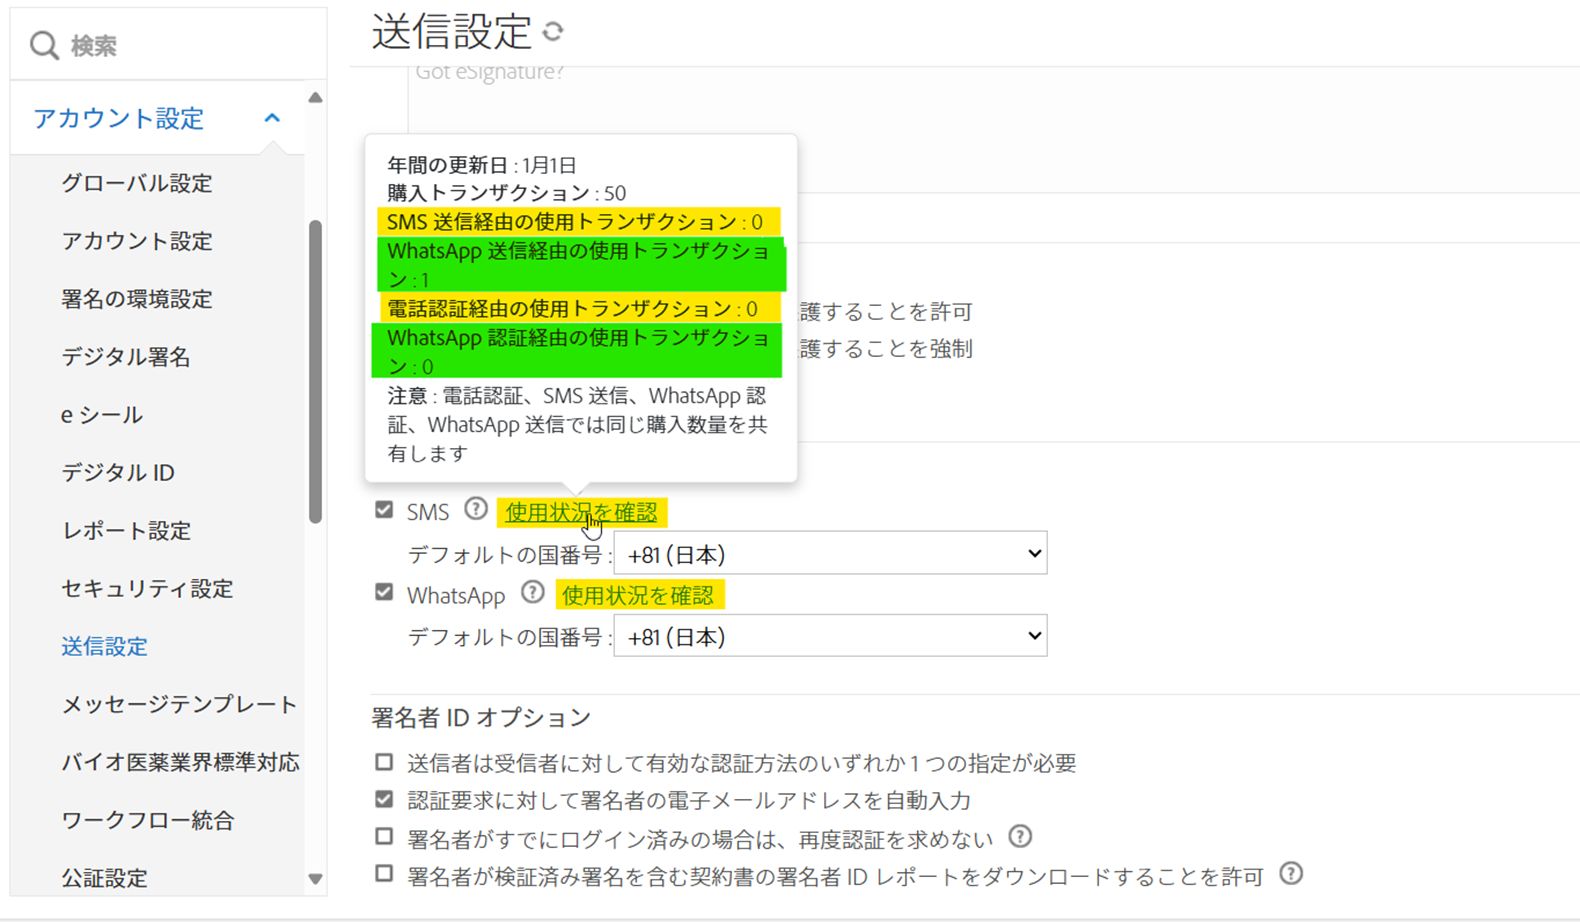Click SMS 送信経由の使用トランザクション line
Viewport: 1580px width, 922px height.
(575, 222)
